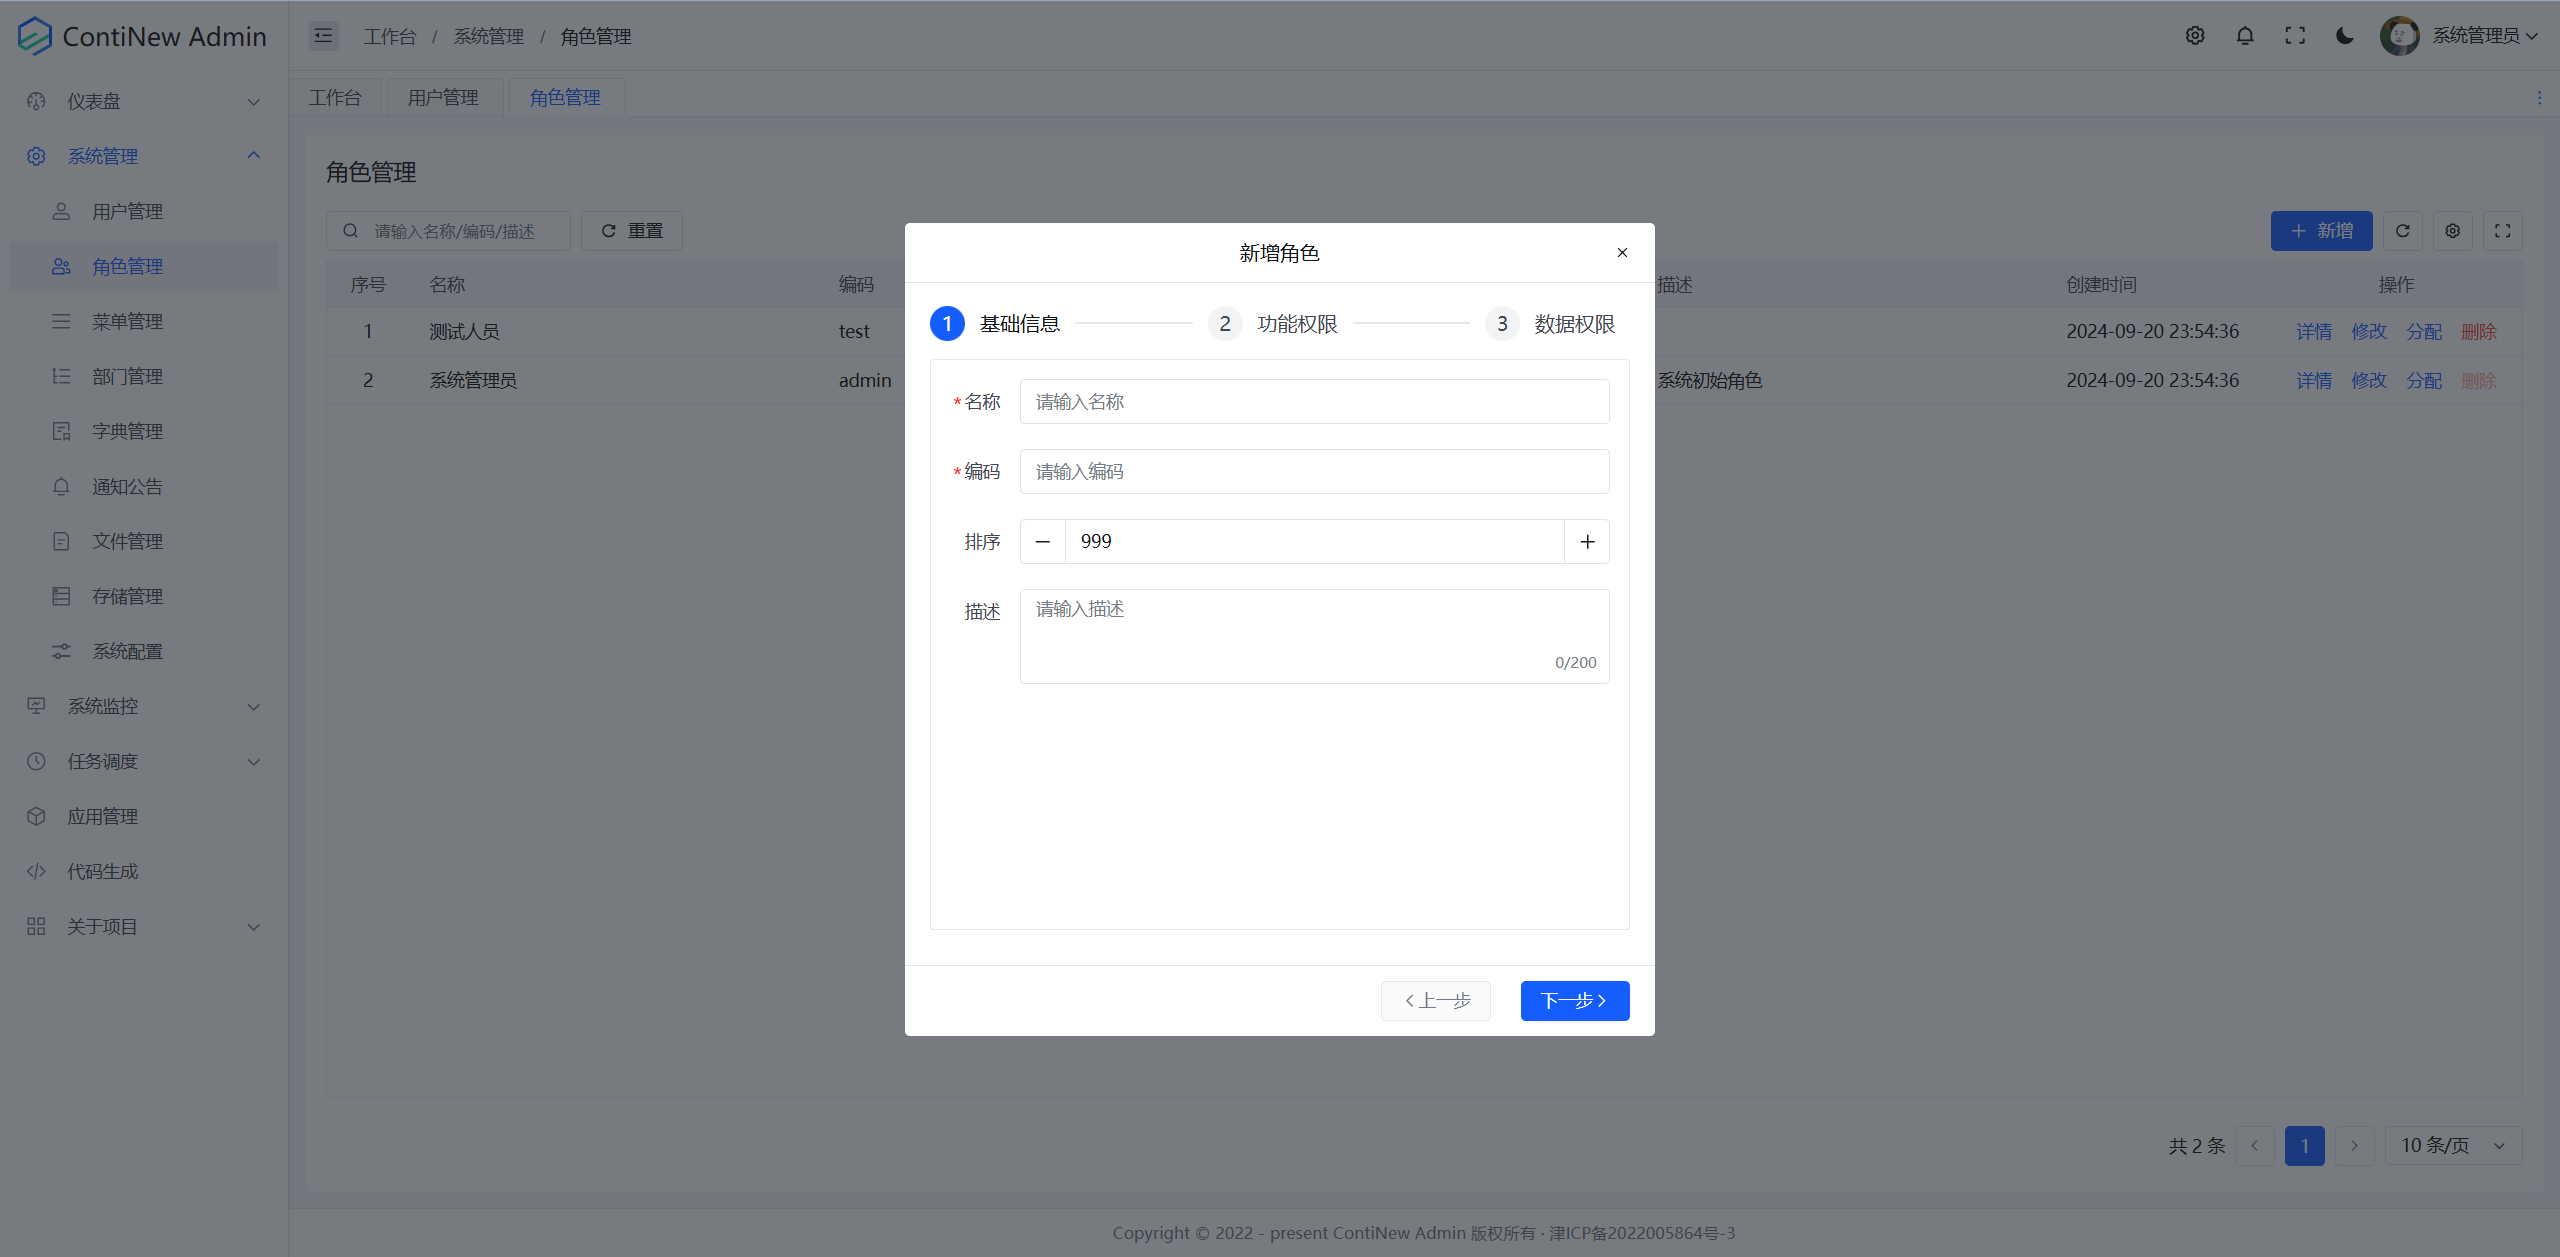Viewport: 2560px width, 1257px height.
Task: Collapse the sidebar using the menu icon
Action: (323, 35)
